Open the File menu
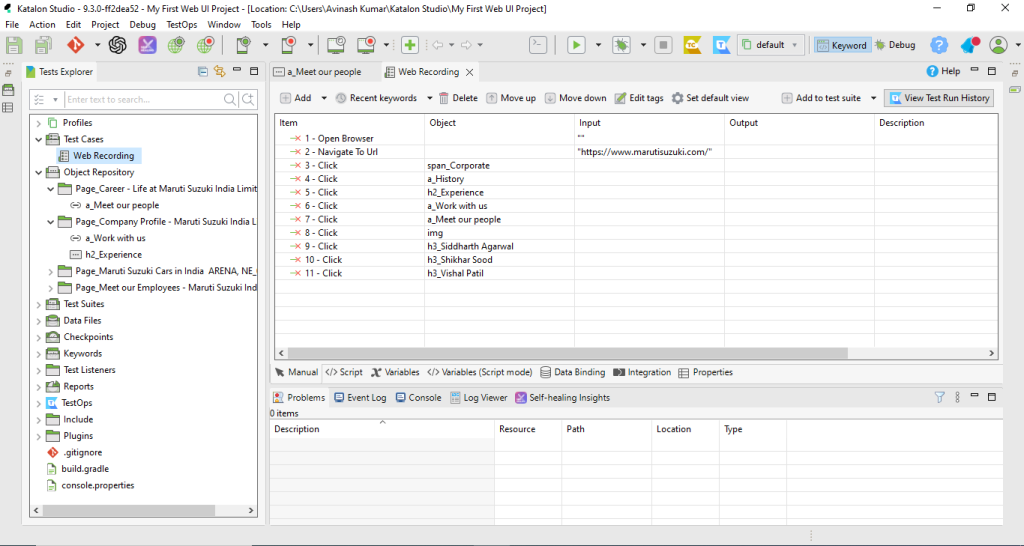The width and height of the screenshot is (1024, 546). 12,25
